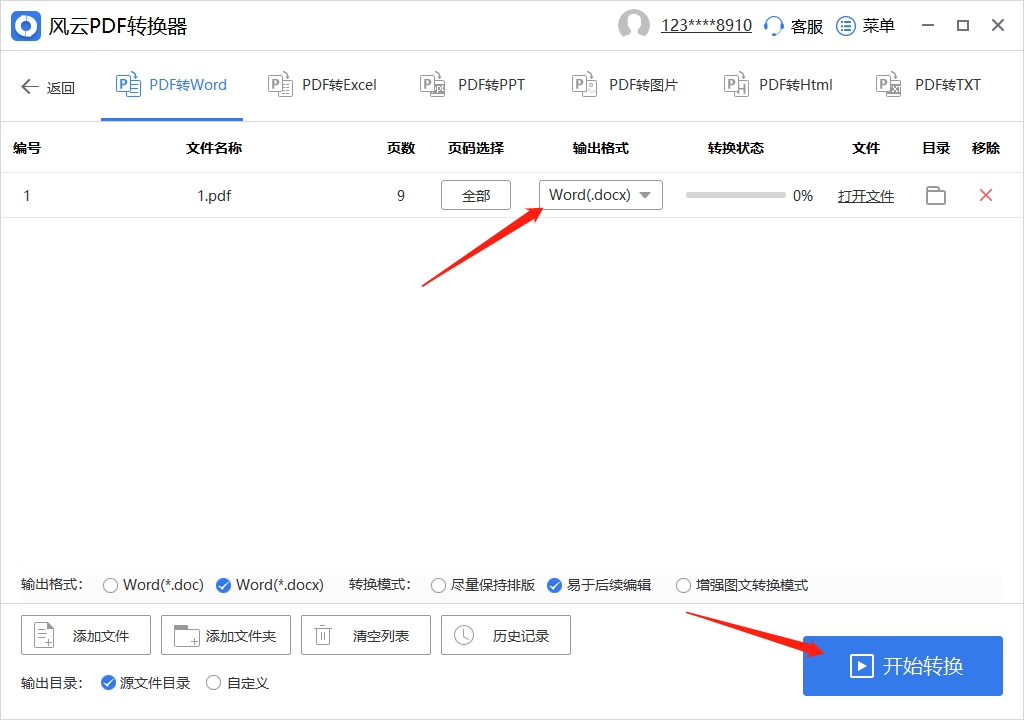Click the account number 123****8910
This screenshot has width=1024, height=720.
point(706,26)
